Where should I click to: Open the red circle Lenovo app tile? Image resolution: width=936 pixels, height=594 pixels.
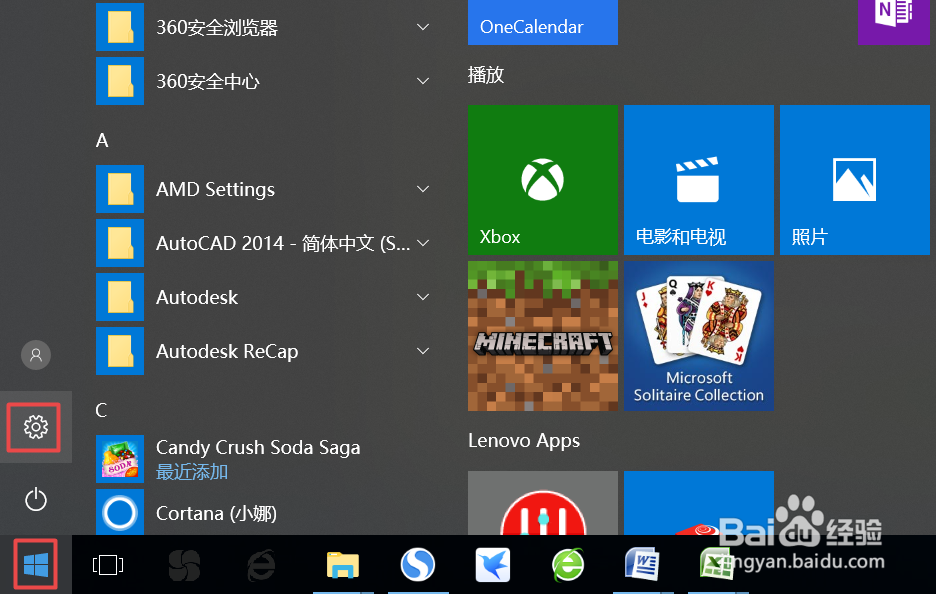(543, 503)
